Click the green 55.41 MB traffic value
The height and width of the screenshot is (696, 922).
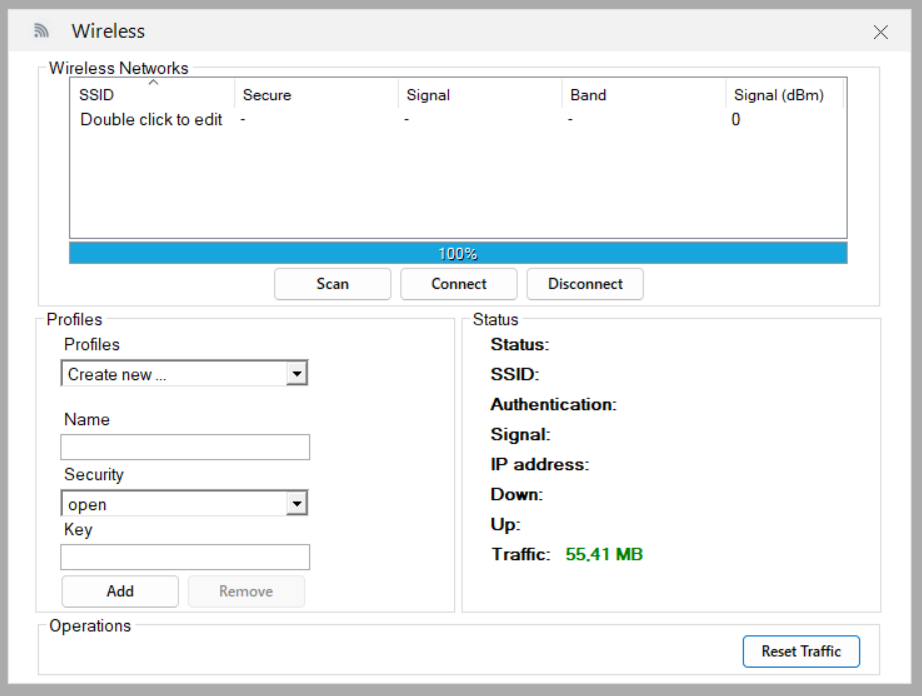(604, 554)
